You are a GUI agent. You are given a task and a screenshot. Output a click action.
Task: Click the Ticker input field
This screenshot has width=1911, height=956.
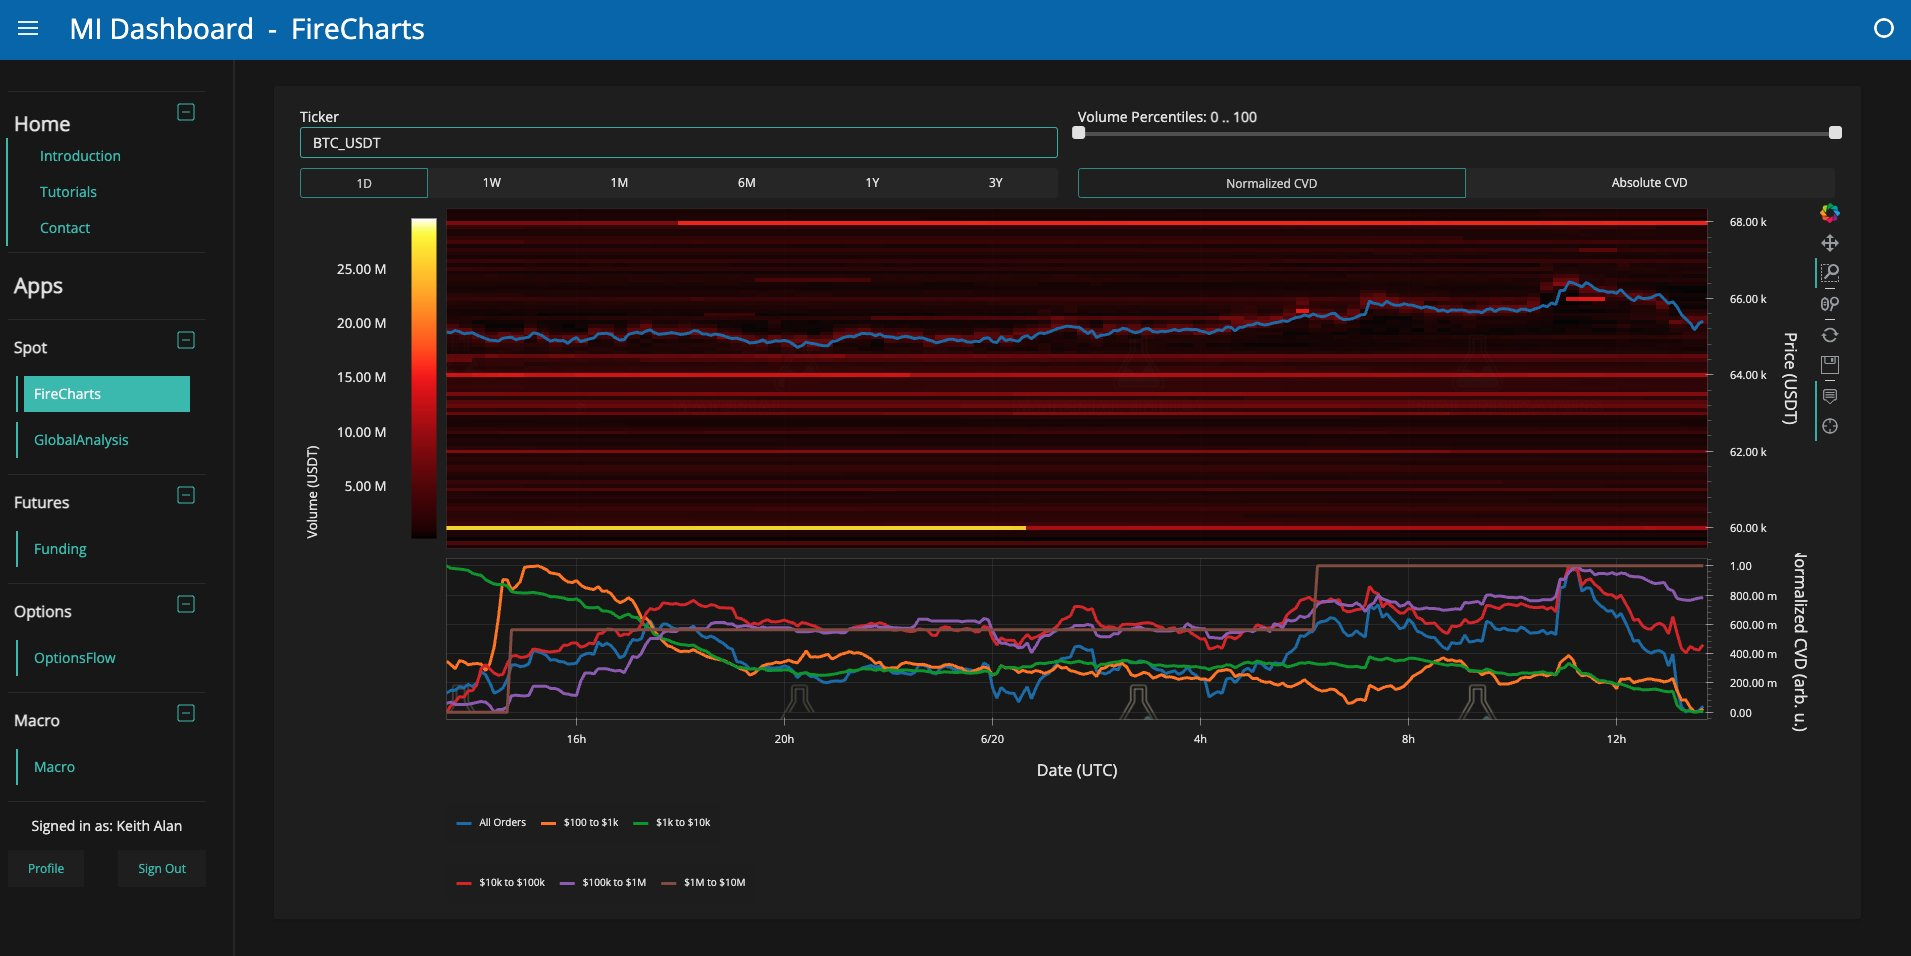[x=678, y=143]
